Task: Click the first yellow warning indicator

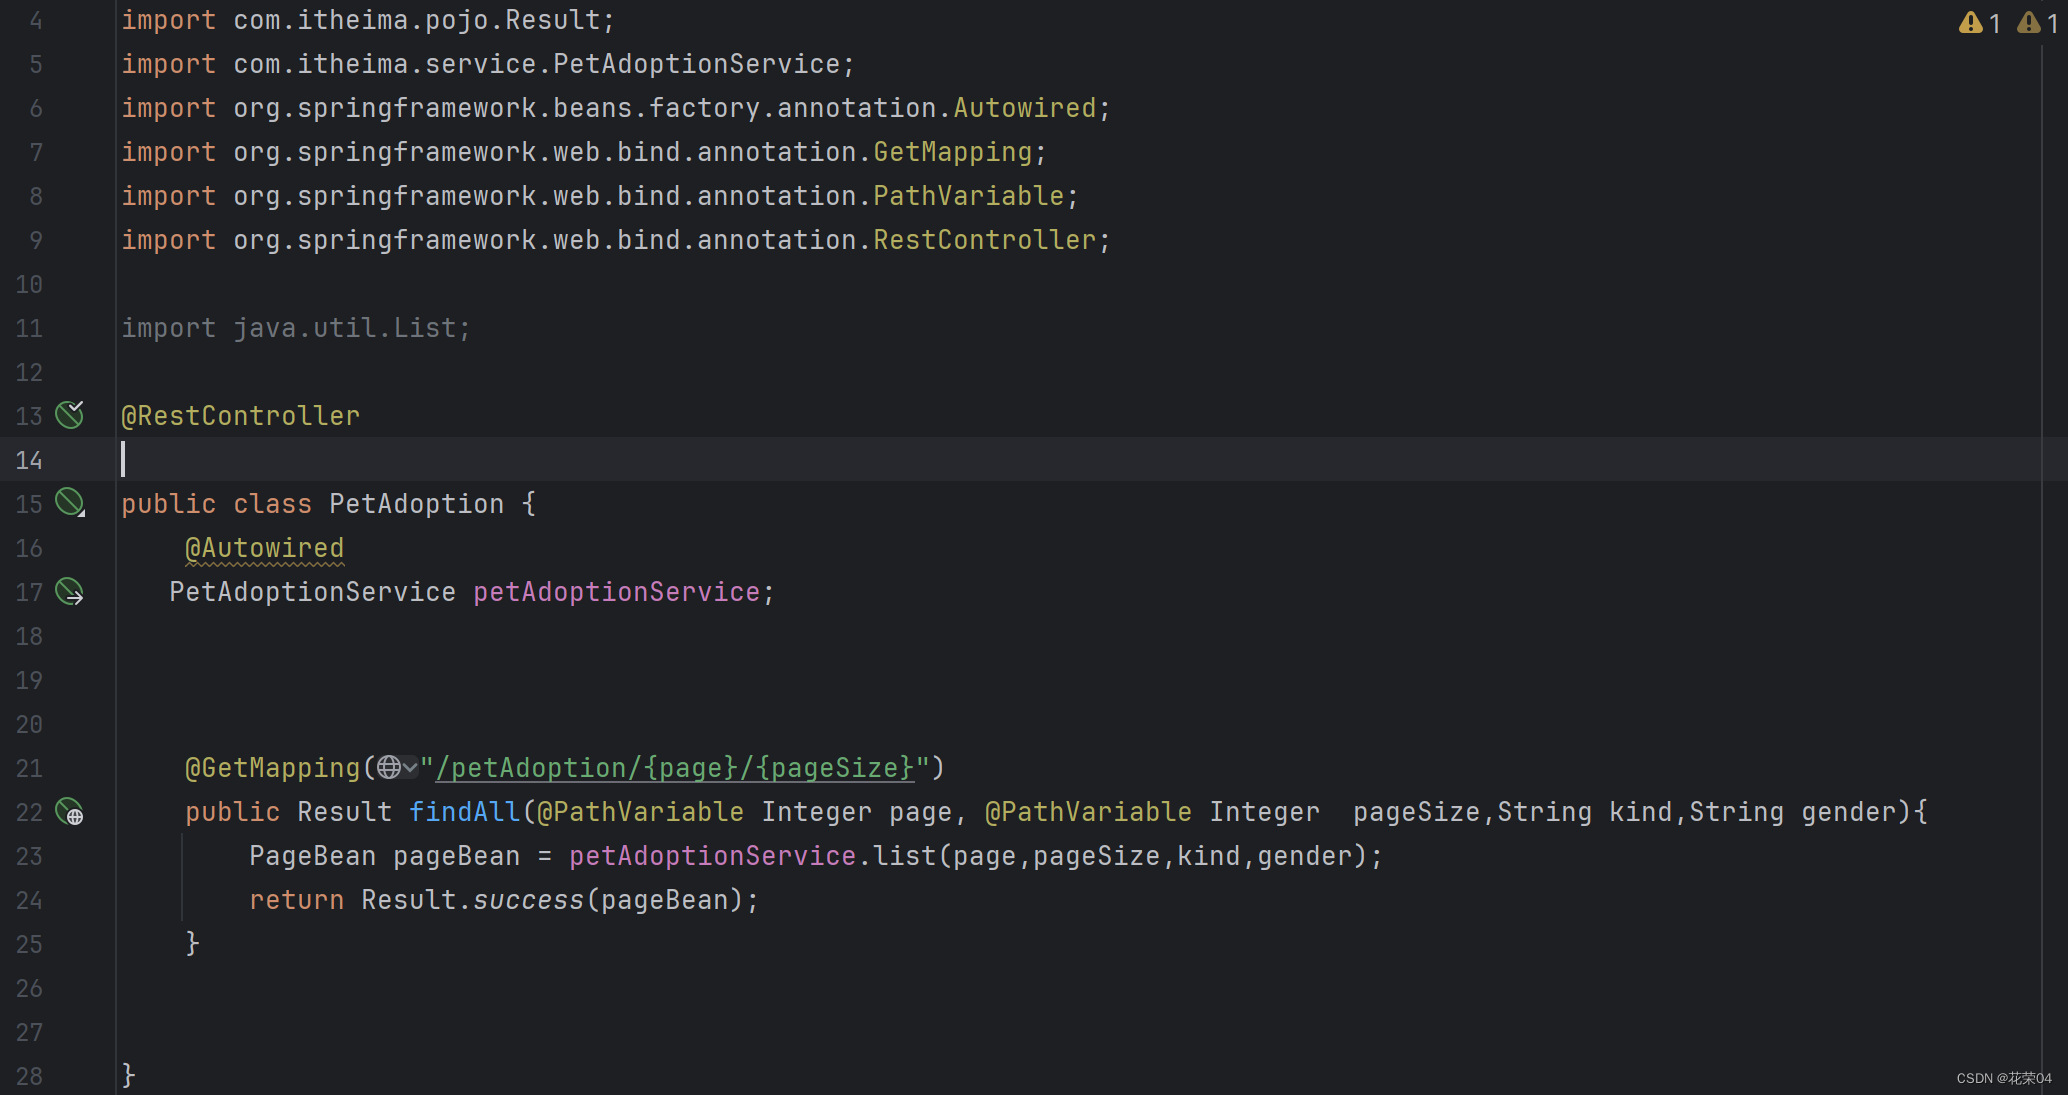Action: 1970,22
